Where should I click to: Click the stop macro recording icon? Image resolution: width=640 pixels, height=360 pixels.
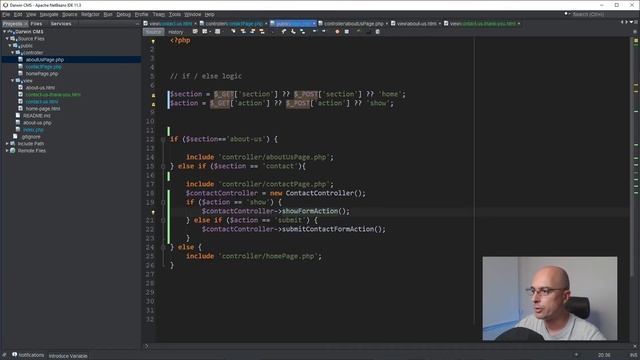(x=347, y=32)
